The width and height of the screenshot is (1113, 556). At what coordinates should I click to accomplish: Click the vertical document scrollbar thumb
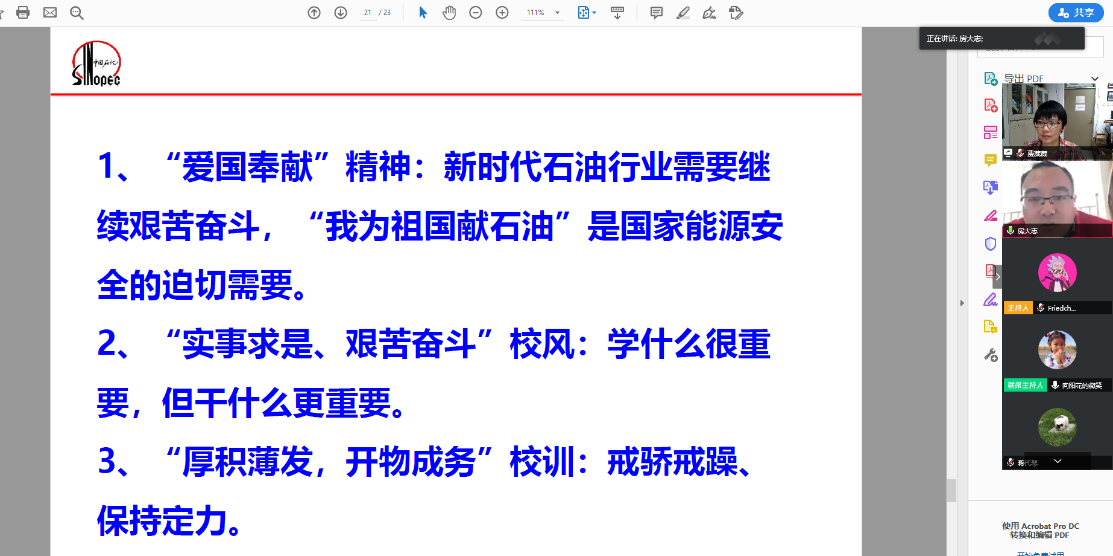tap(951, 490)
